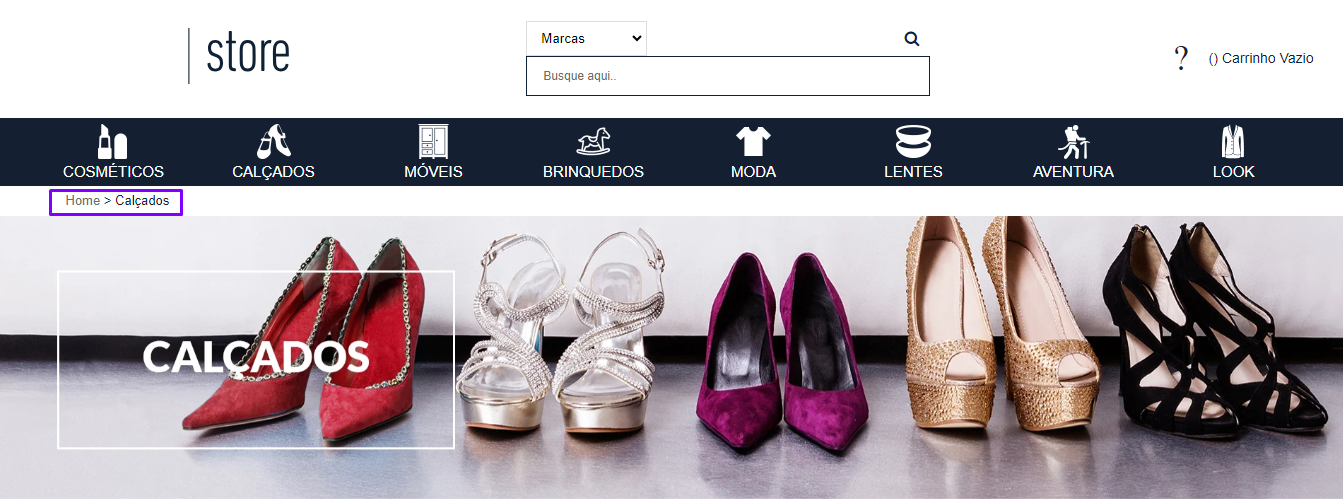1343x499 pixels.
Task: Open the BRINQUEDOS menu label
Action: point(593,172)
